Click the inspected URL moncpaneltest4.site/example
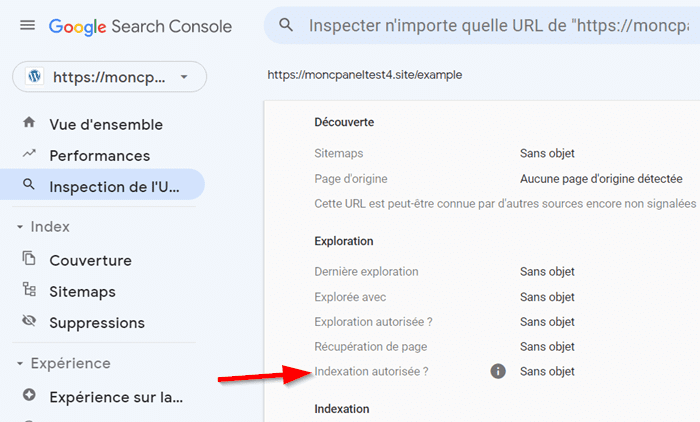Image resolution: width=700 pixels, height=422 pixels. 365,75
